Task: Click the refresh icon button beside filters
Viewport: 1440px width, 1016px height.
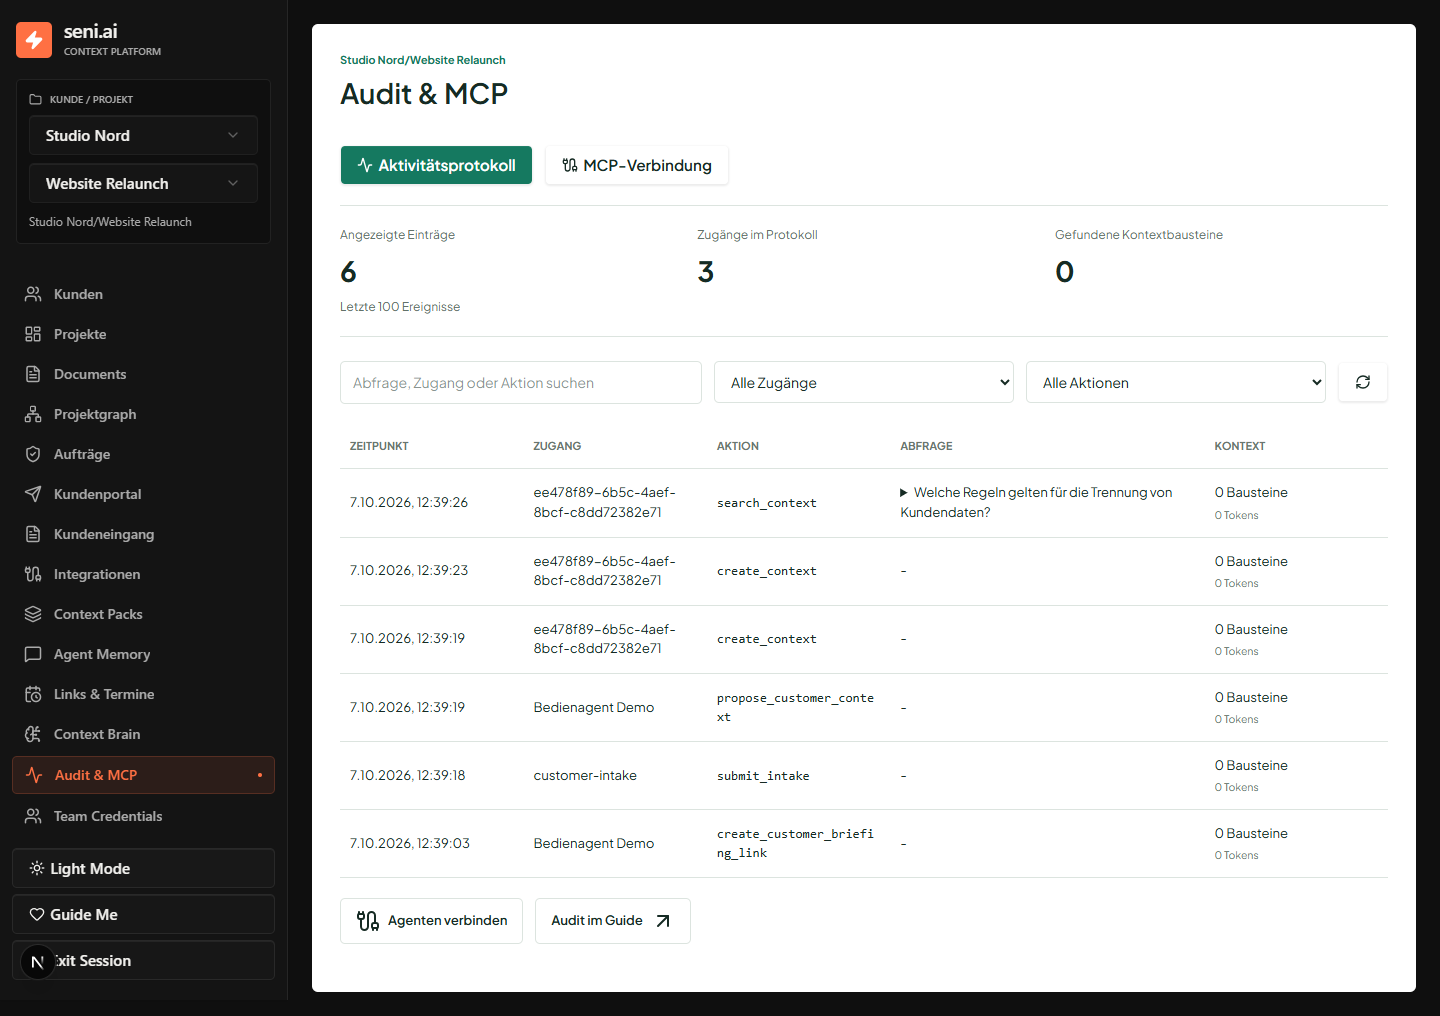Action: 1362,382
